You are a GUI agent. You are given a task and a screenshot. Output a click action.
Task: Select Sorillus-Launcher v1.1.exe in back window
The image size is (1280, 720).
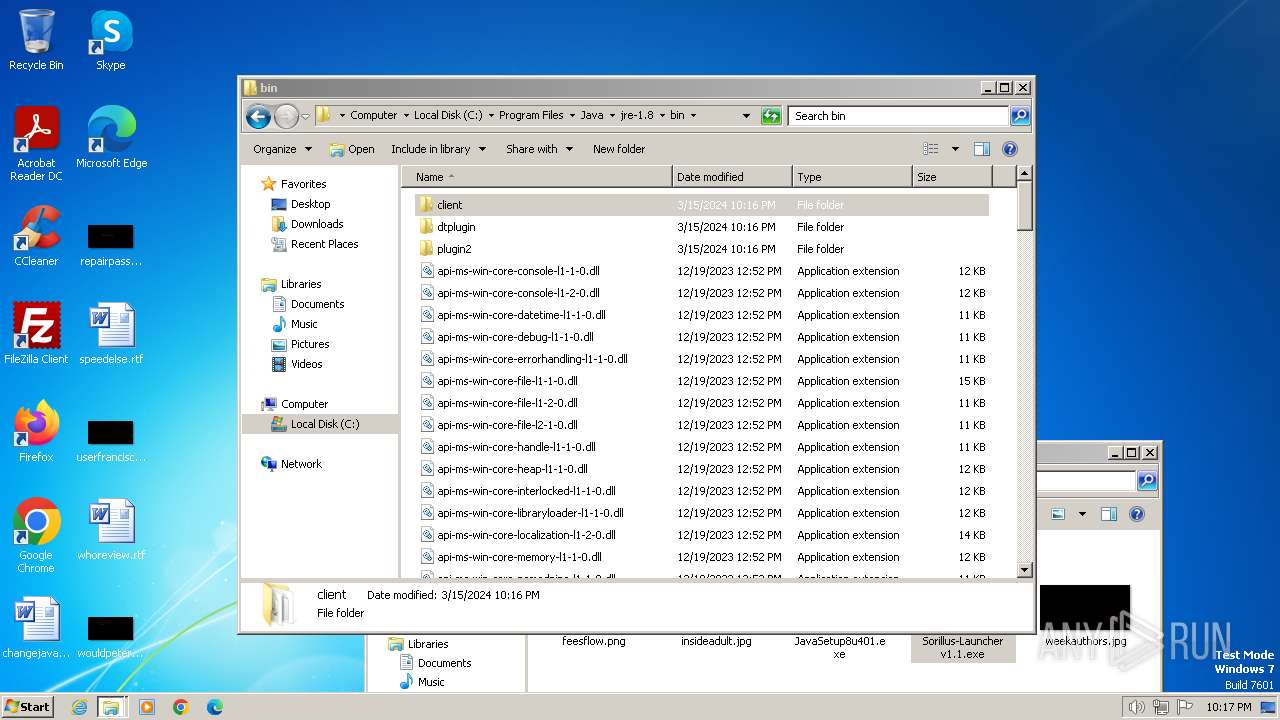point(961,647)
